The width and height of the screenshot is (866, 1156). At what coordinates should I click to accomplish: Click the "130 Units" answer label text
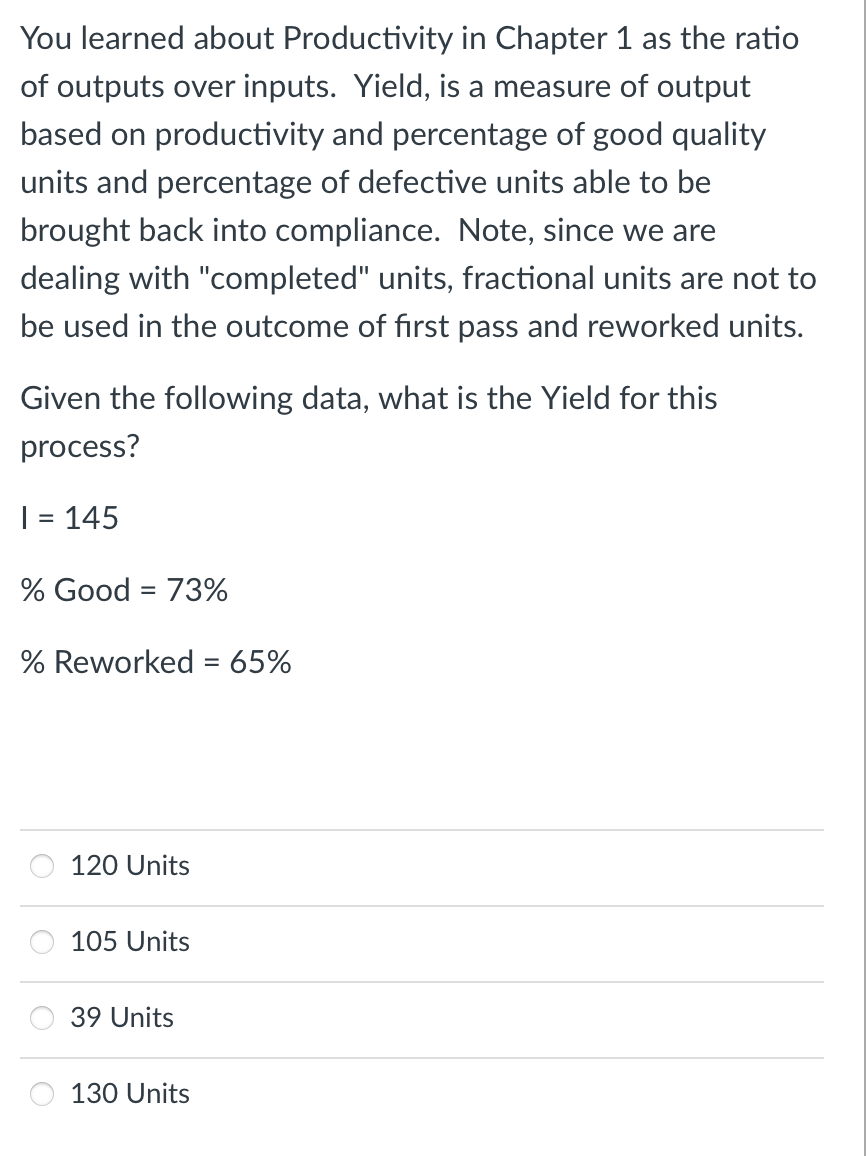click(130, 1094)
